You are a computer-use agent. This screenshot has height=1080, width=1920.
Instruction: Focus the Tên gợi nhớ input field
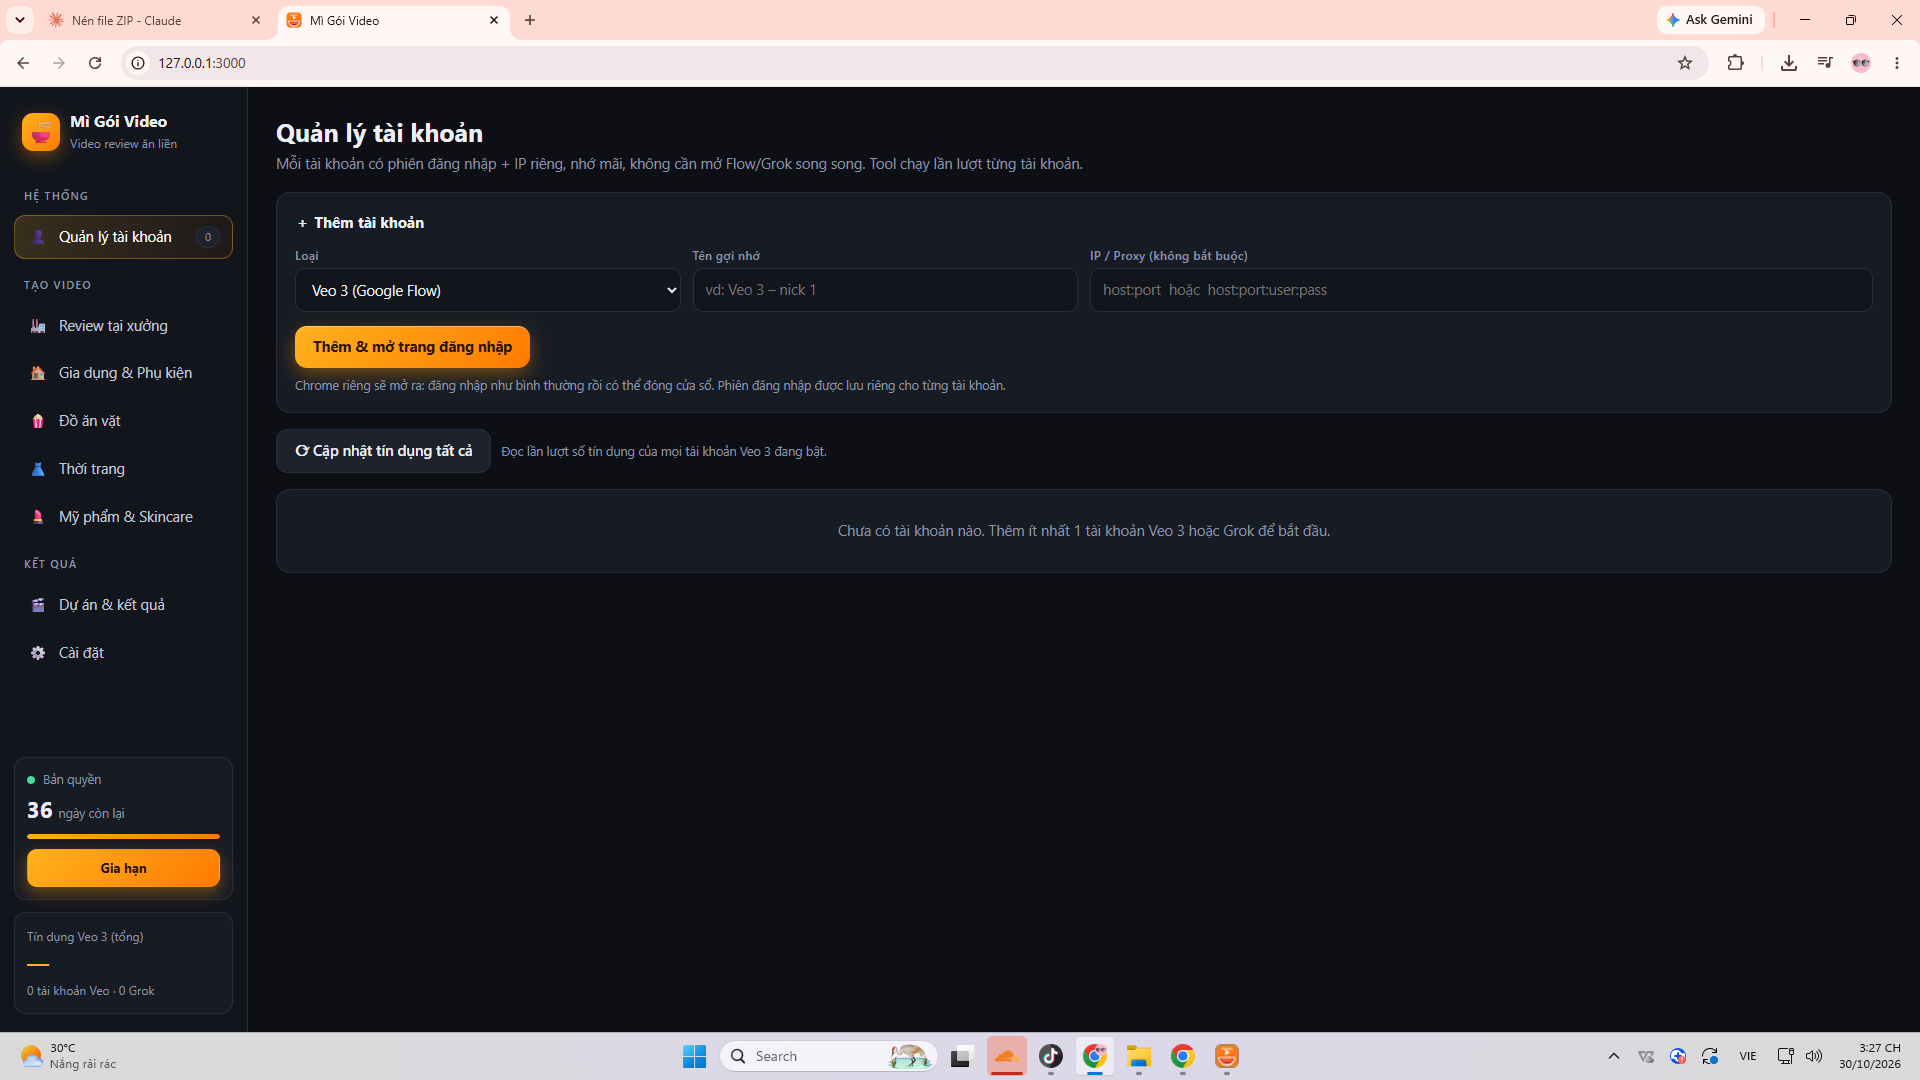[885, 290]
